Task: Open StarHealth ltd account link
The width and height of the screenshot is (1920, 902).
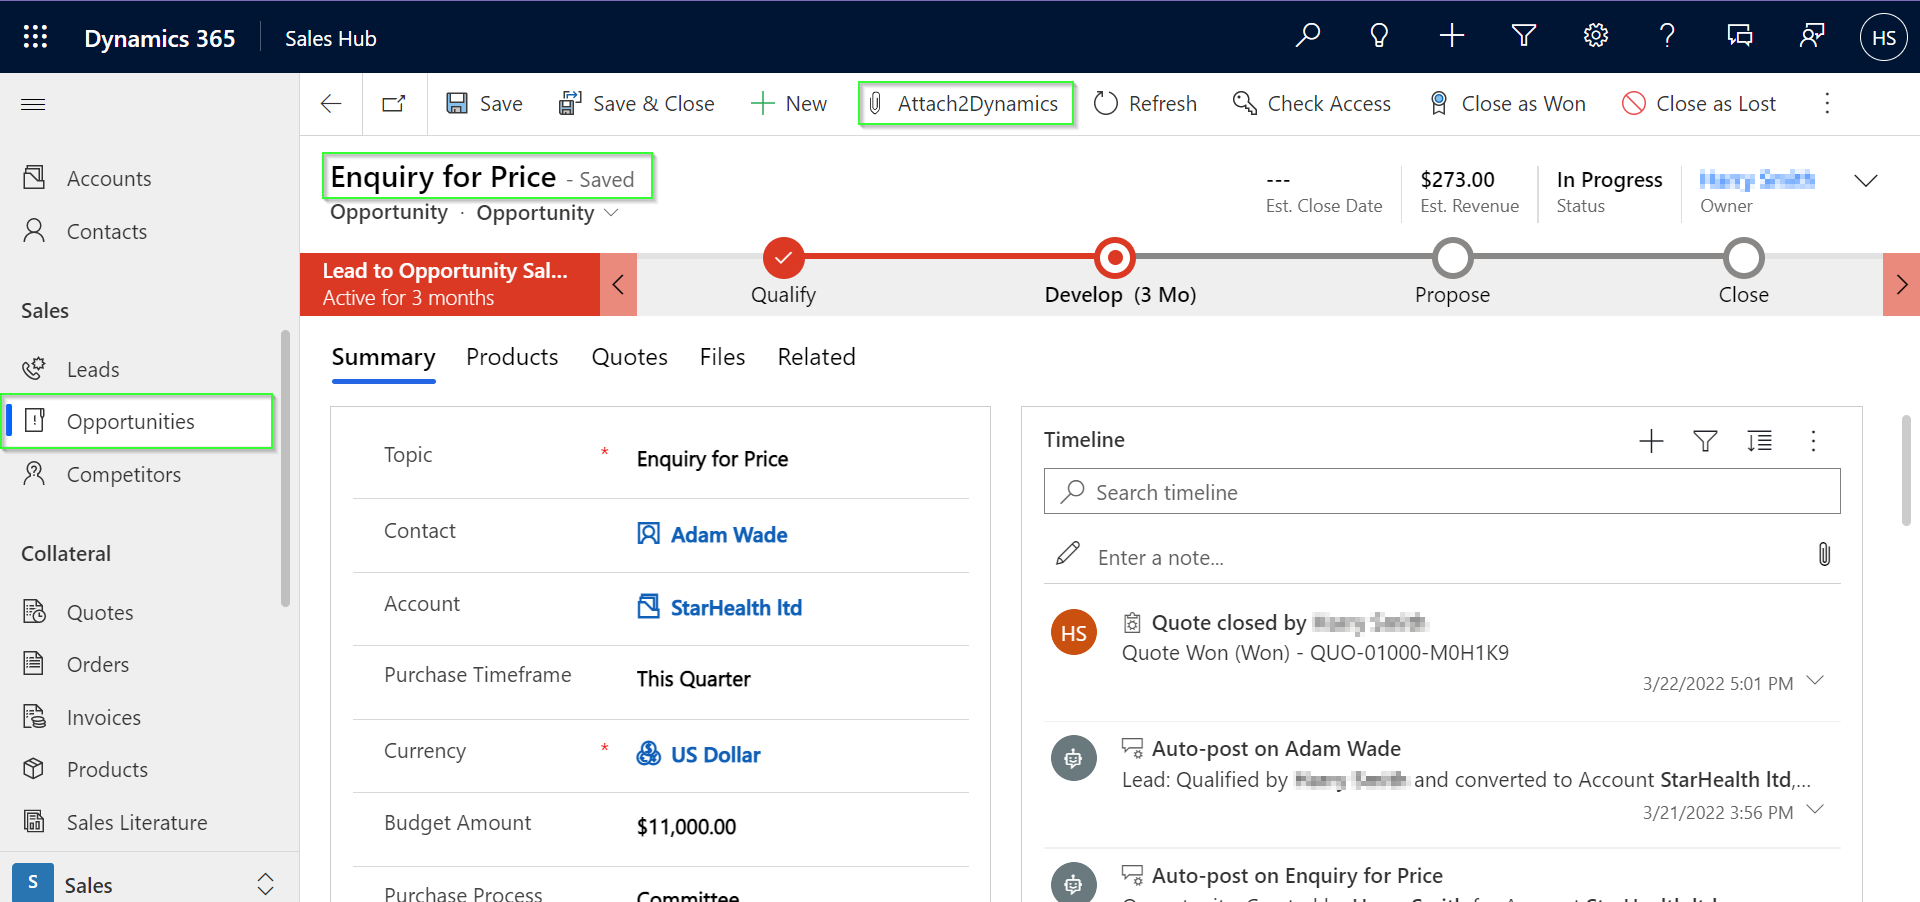Action: [x=736, y=608]
